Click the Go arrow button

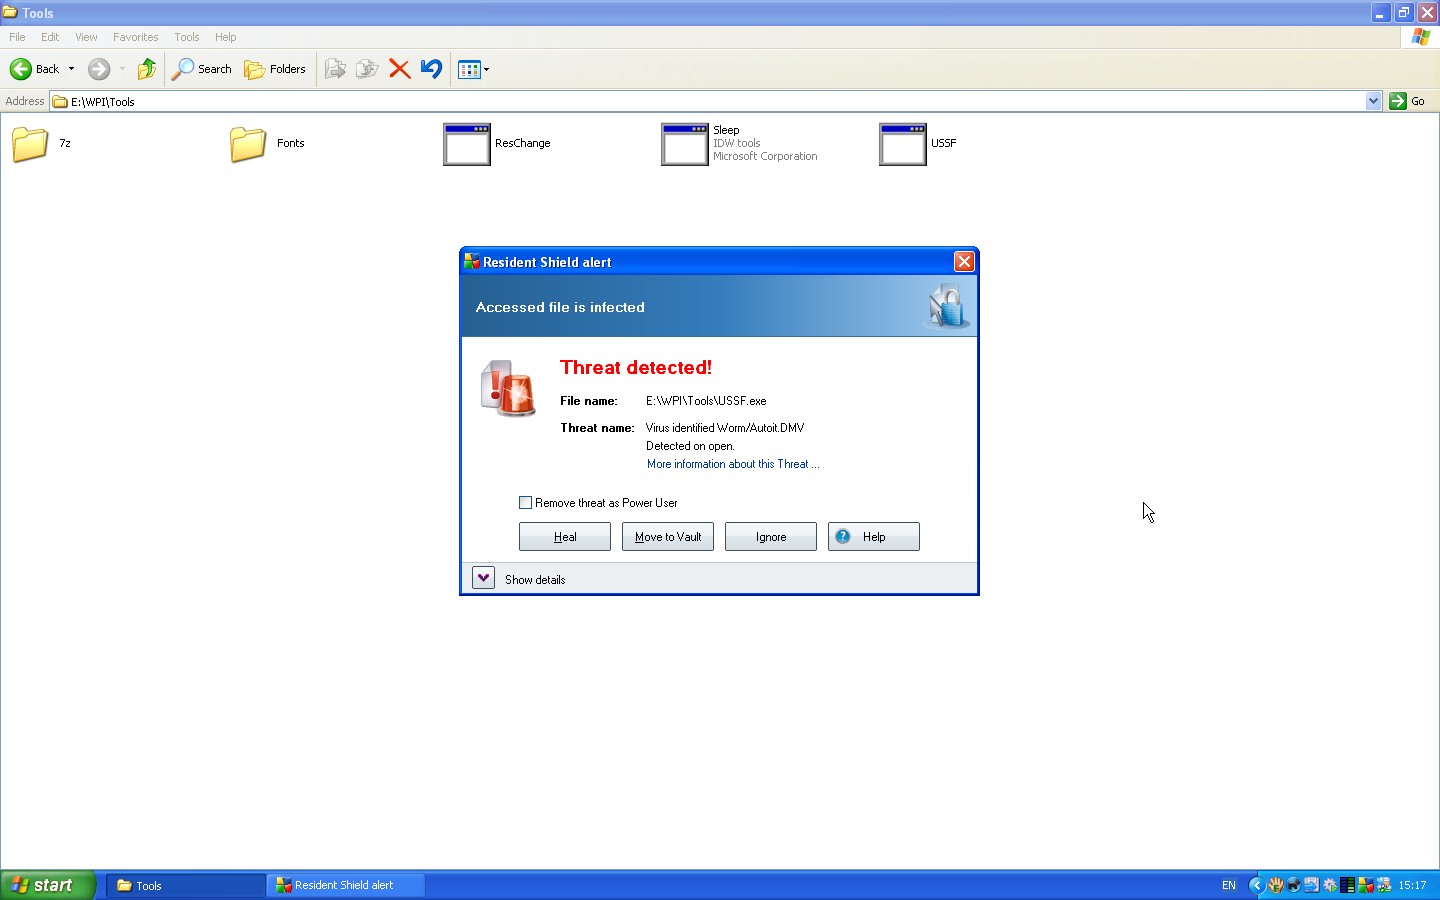pyautogui.click(x=1398, y=101)
